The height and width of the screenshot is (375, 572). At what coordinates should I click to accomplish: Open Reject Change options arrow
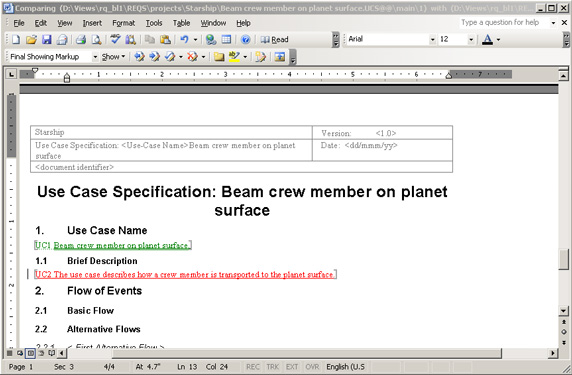(x=203, y=57)
